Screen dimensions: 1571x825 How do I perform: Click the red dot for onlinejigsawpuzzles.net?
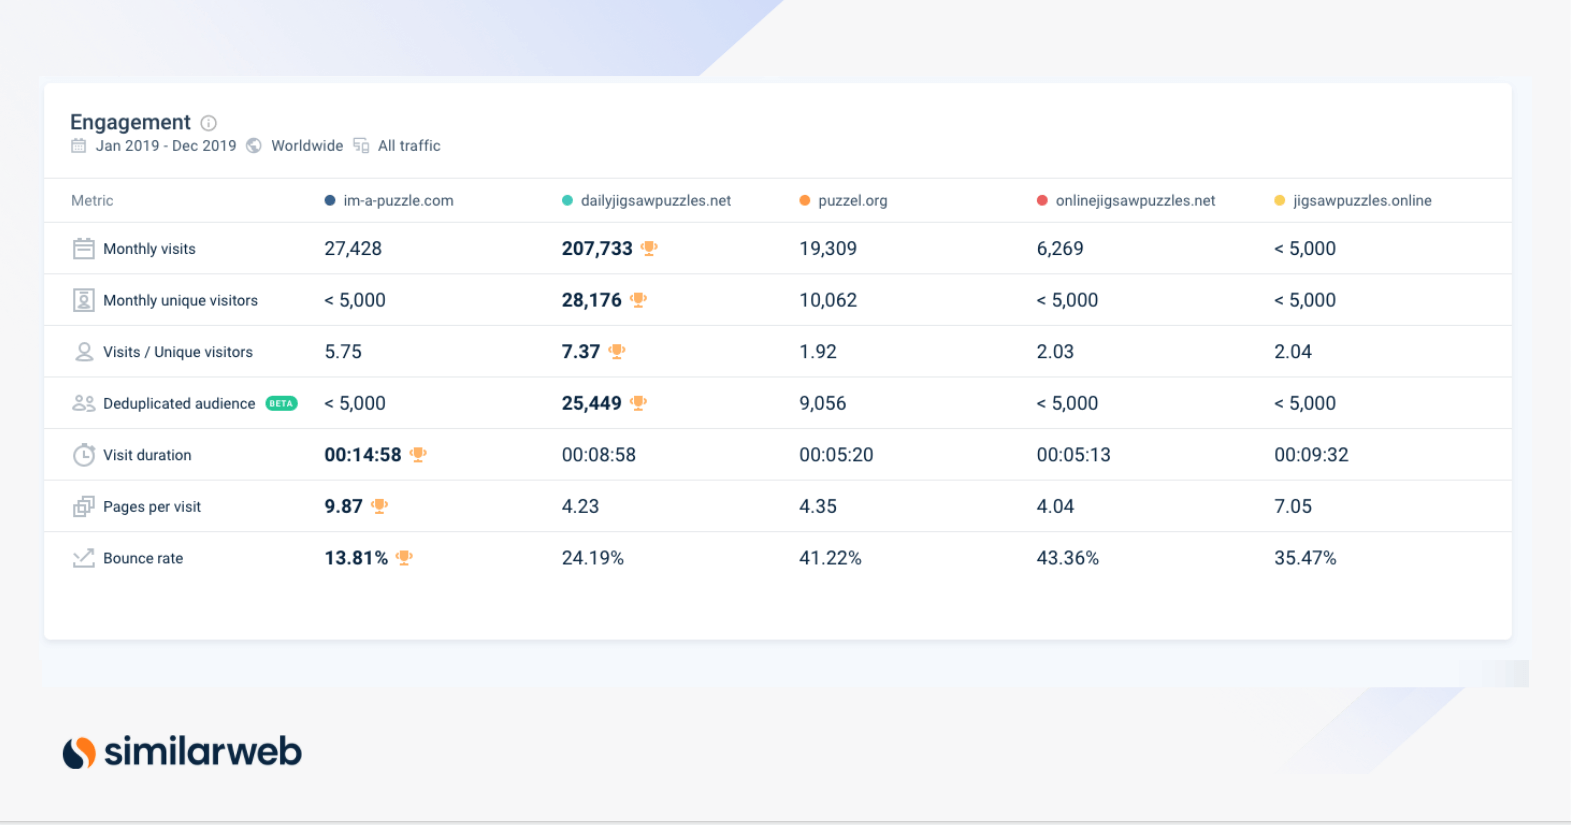click(1042, 201)
